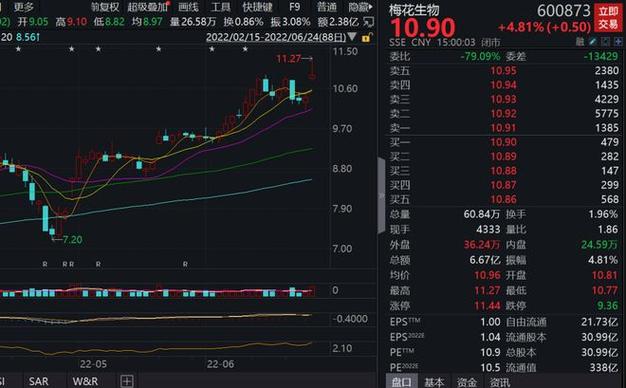
Task: Click the 卖四 price 10.94
Action: (503, 85)
